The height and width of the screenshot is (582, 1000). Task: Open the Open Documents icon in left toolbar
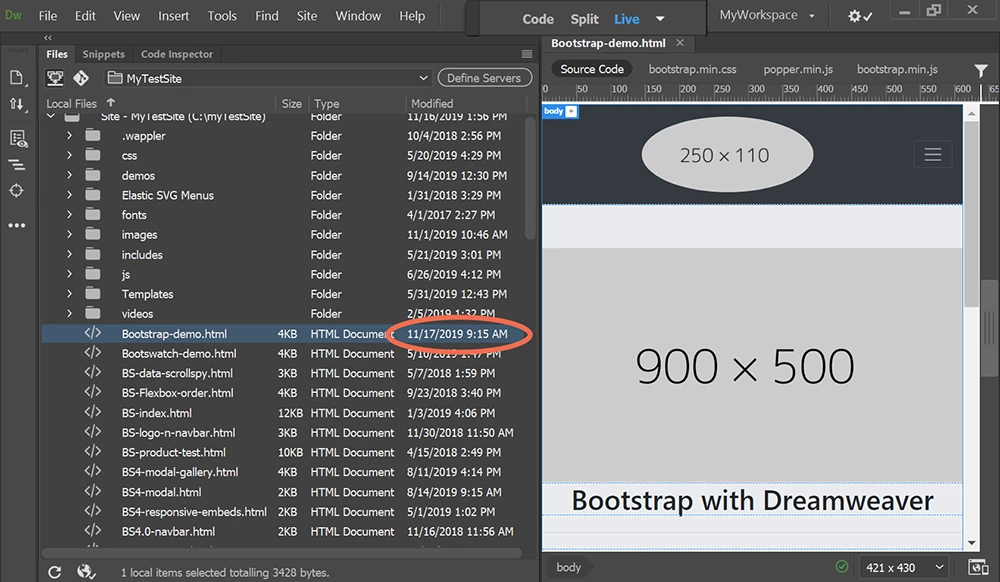point(16,78)
